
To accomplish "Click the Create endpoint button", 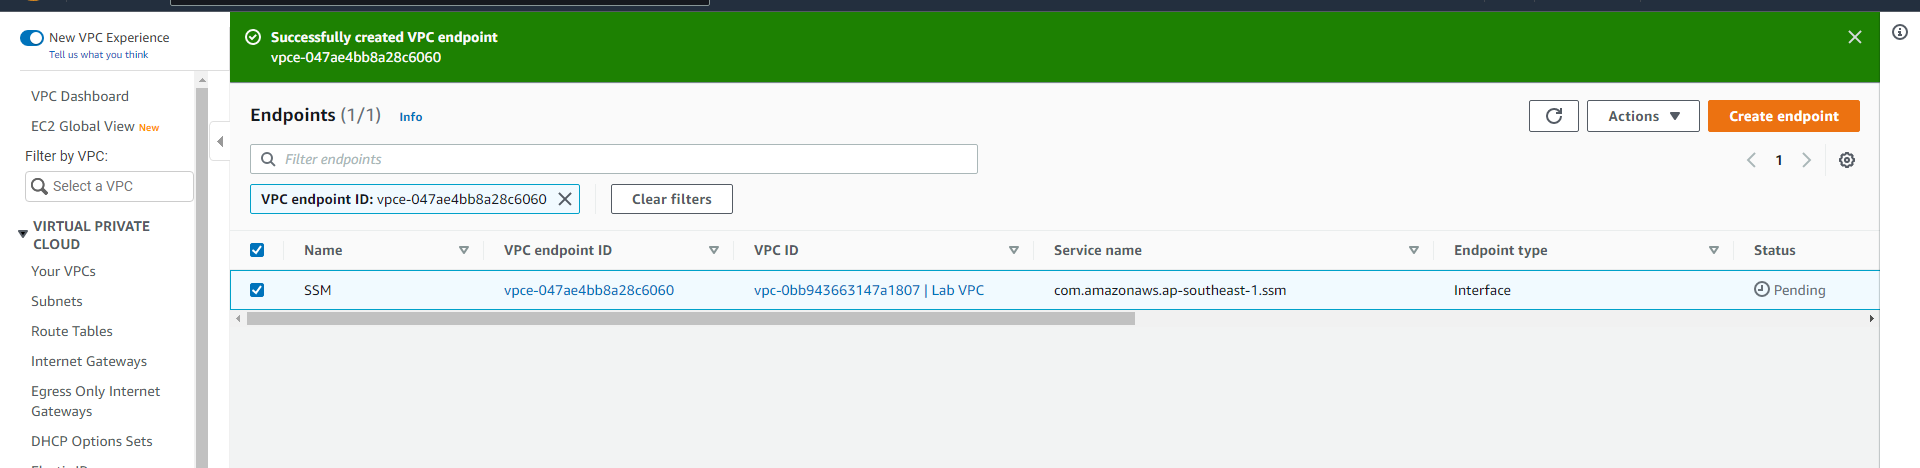I will click(x=1783, y=116).
